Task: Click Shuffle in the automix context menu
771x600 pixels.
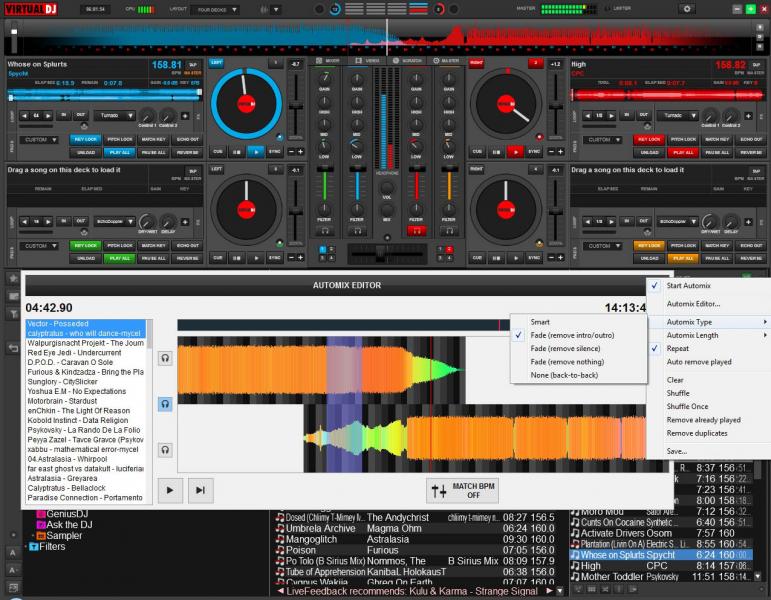Action: tap(678, 393)
